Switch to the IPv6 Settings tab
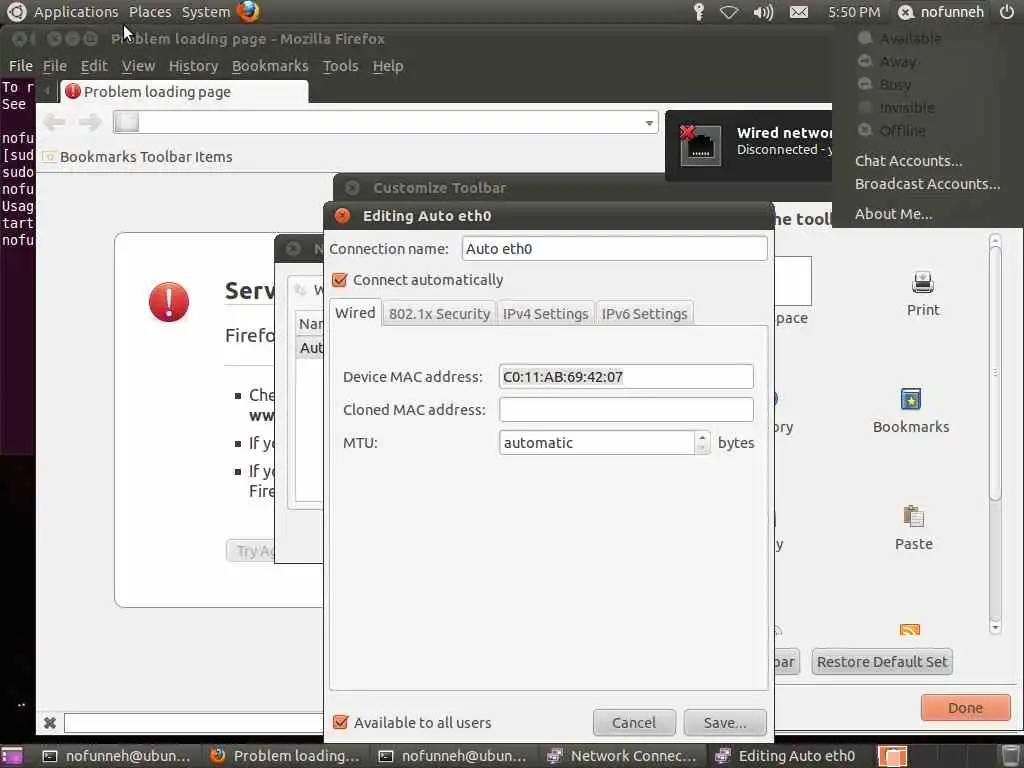Viewport: 1024px width, 768px height. click(x=644, y=314)
